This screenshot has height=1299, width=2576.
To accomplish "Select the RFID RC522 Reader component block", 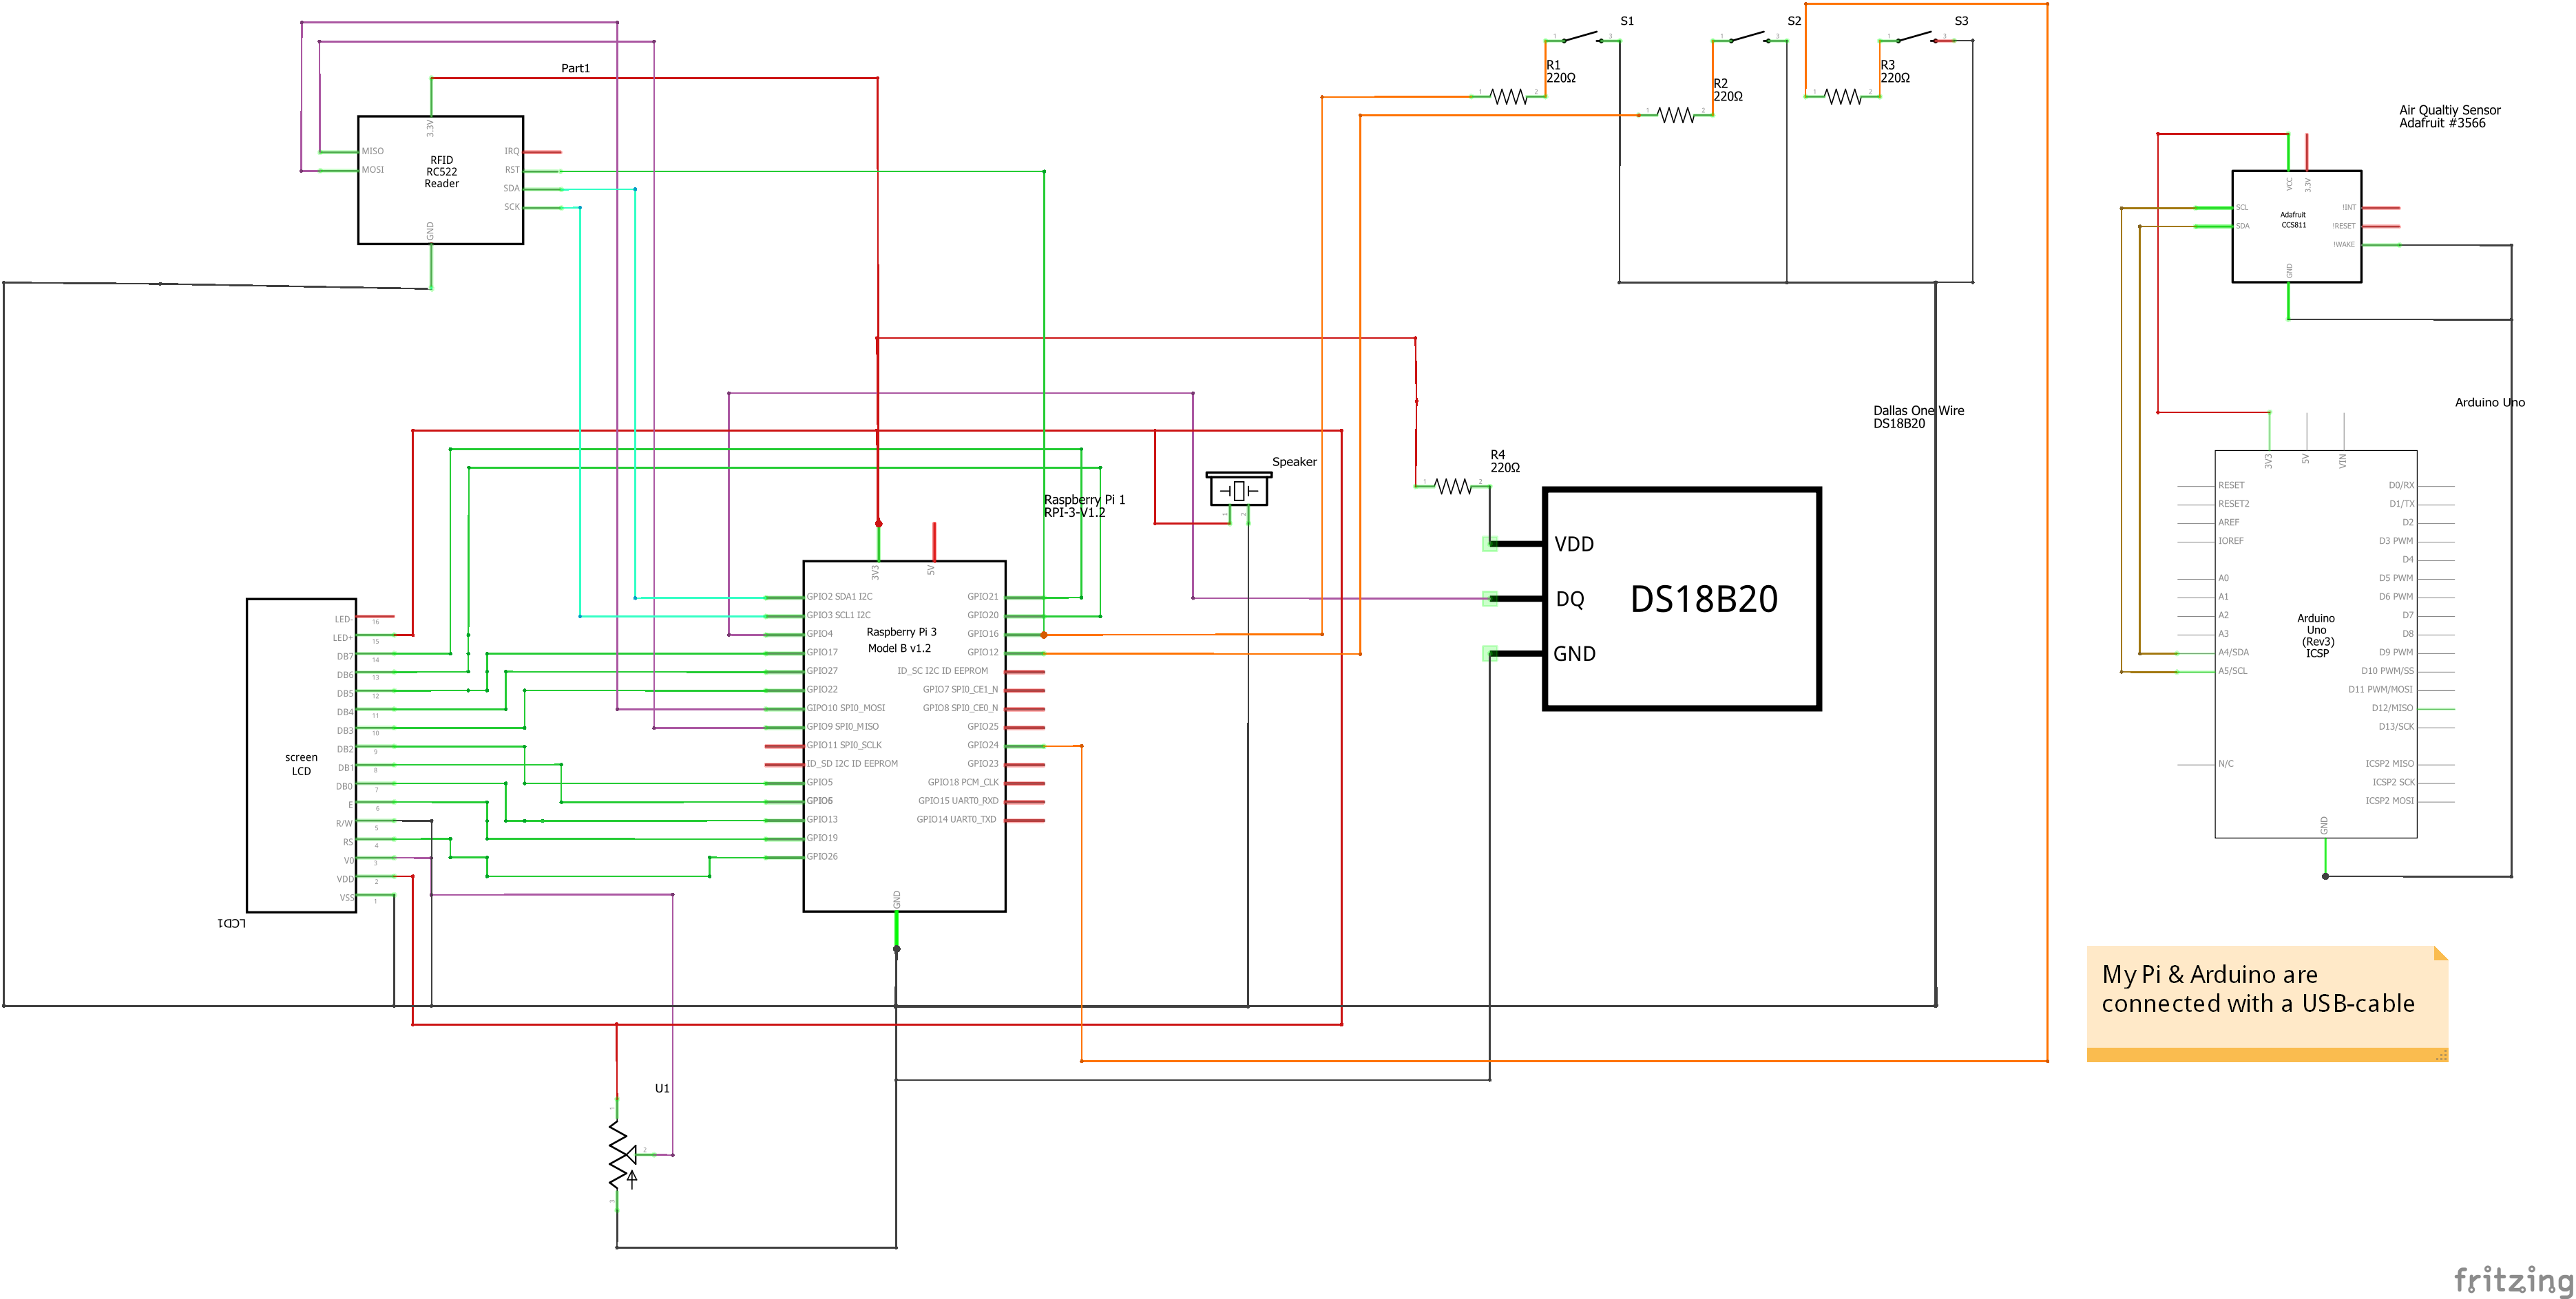I will click(440, 180).
